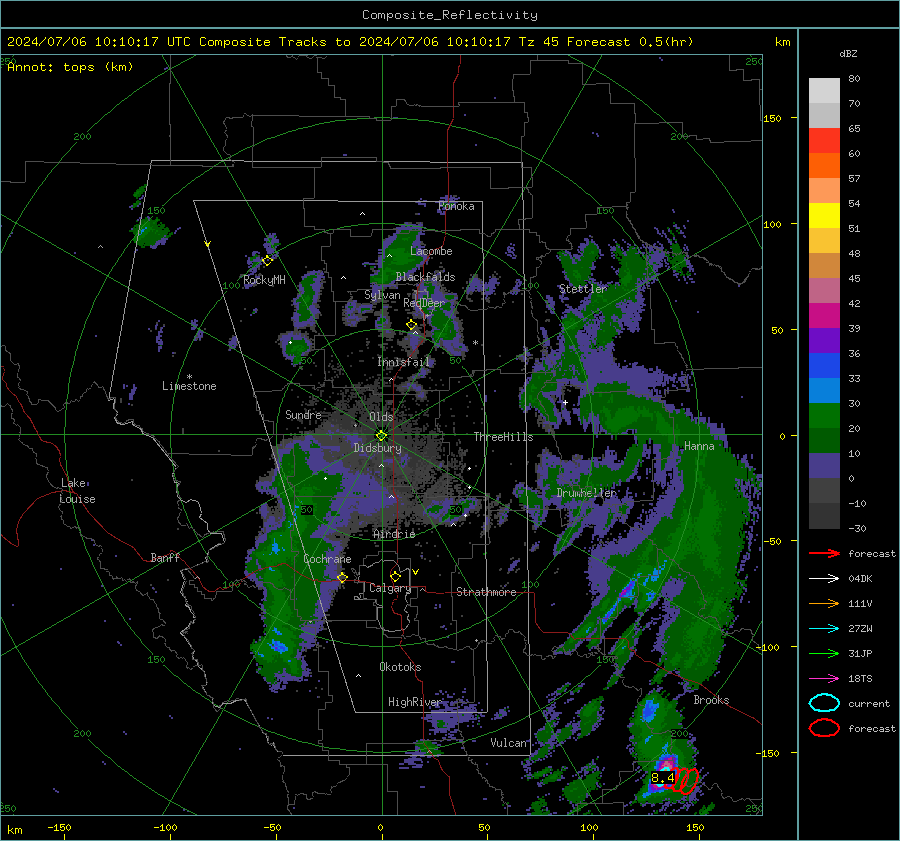Pick the bright red 65-60 dBZ swatch
Viewport: 900px width, 841px height.
coord(824,141)
